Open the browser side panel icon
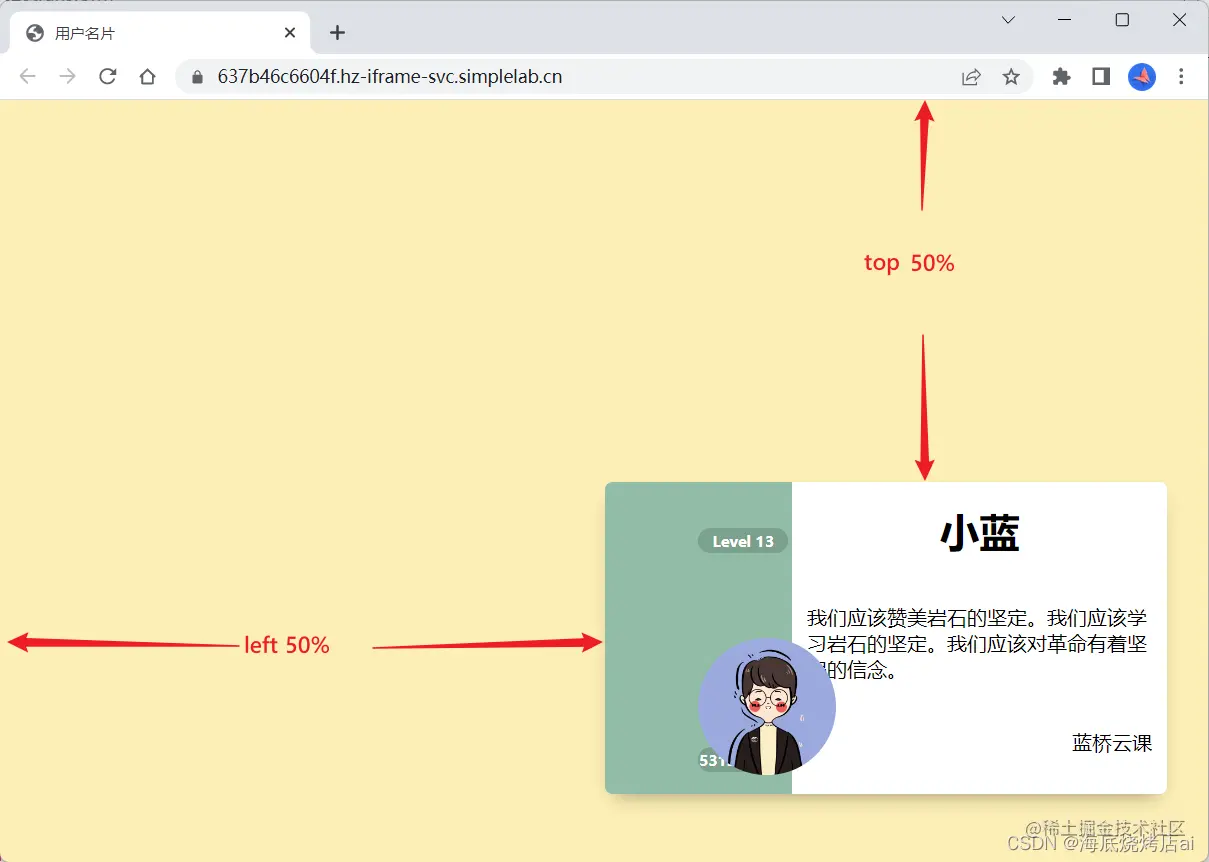The height and width of the screenshot is (862, 1209). click(x=1100, y=76)
